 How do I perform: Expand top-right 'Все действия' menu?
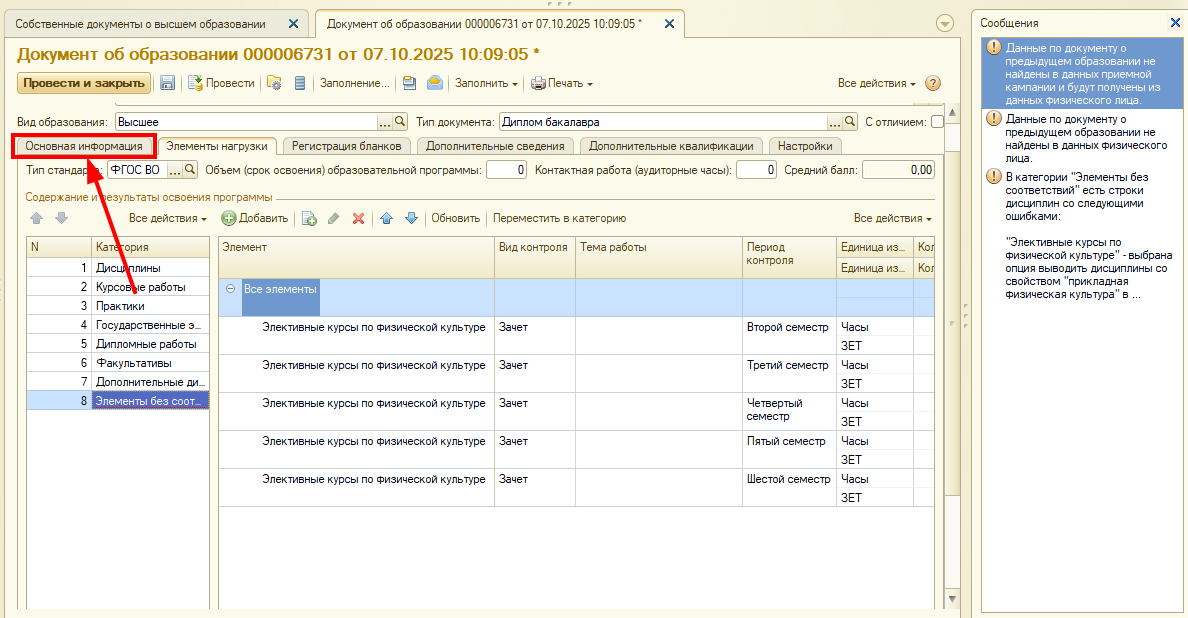876,84
